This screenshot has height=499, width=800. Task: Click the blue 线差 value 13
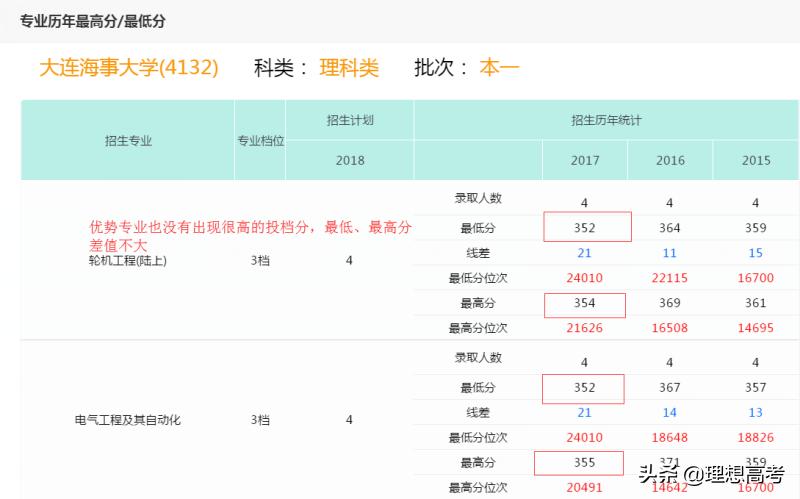(x=756, y=412)
